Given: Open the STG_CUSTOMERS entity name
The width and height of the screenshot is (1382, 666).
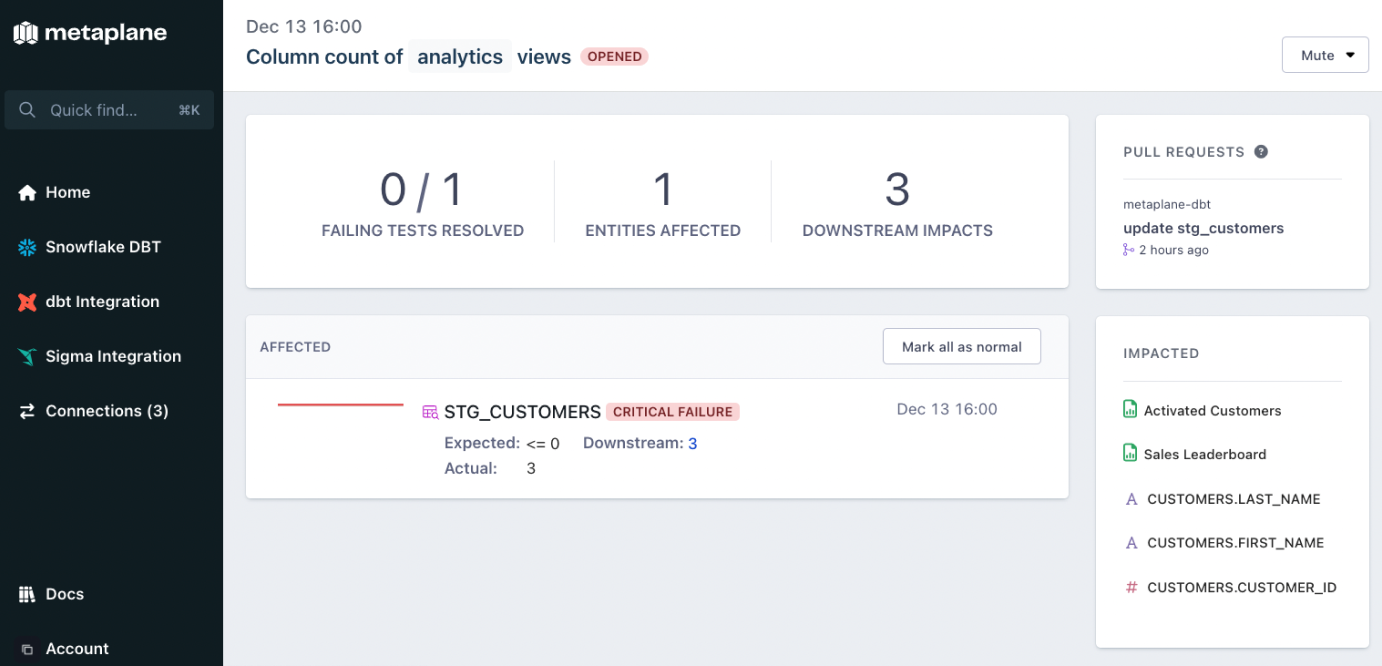Looking at the screenshot, I should tap(522, 412).
